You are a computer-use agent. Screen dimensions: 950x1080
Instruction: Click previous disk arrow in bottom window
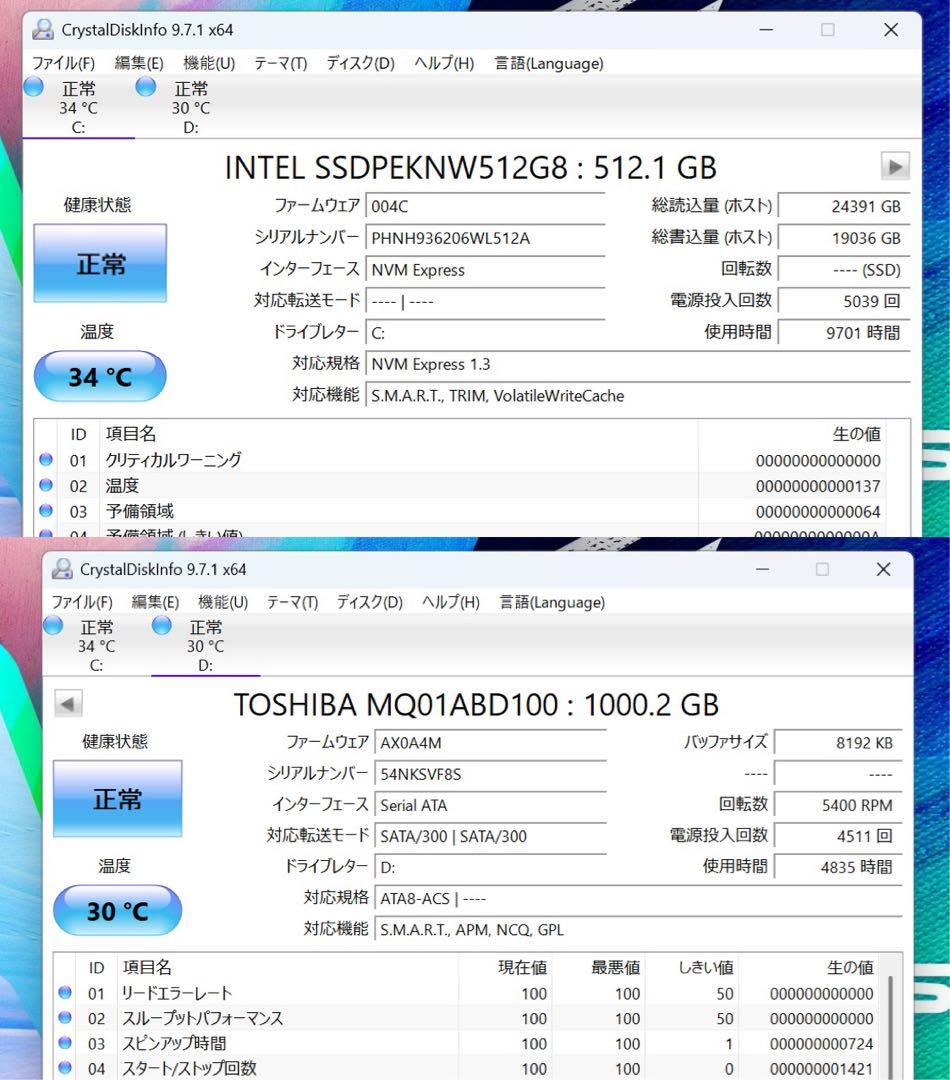[x=68, y=703]
